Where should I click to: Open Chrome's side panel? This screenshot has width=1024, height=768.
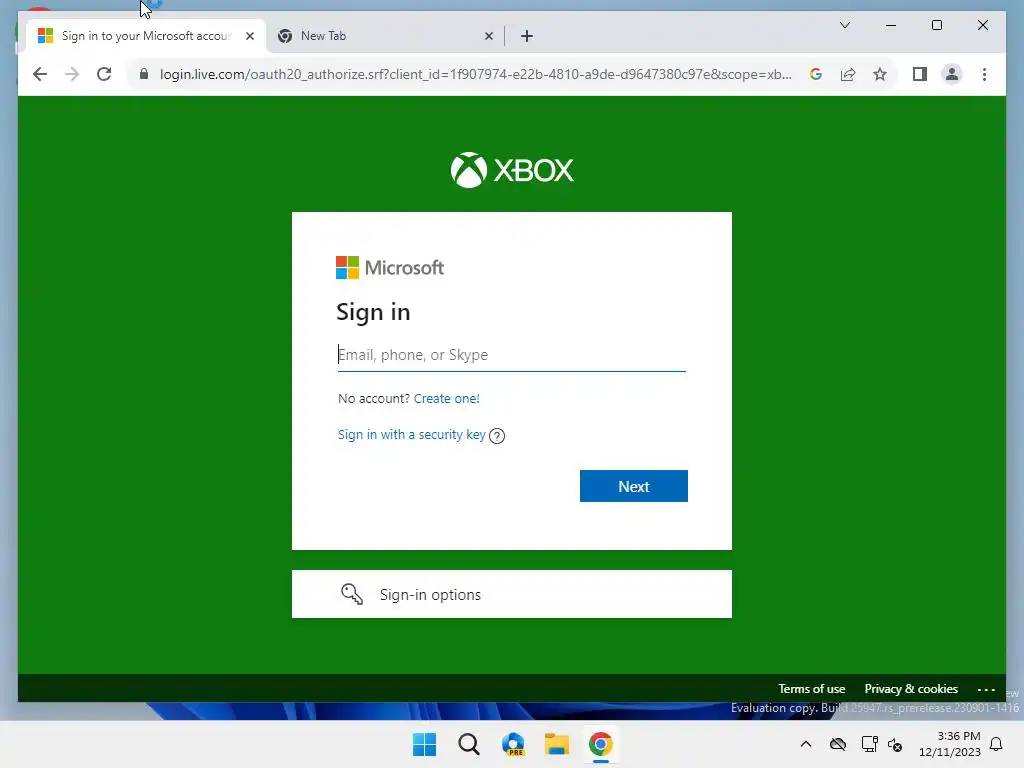click(x=920, y=74)
